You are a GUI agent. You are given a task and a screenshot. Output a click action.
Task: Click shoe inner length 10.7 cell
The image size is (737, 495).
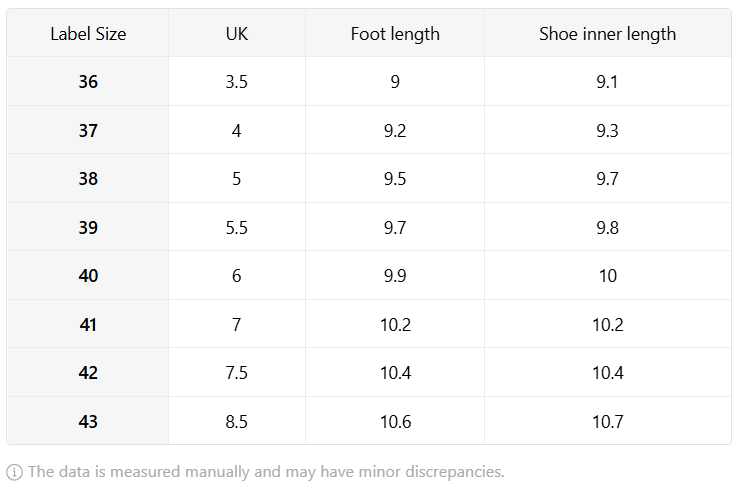tap(607, 421)
